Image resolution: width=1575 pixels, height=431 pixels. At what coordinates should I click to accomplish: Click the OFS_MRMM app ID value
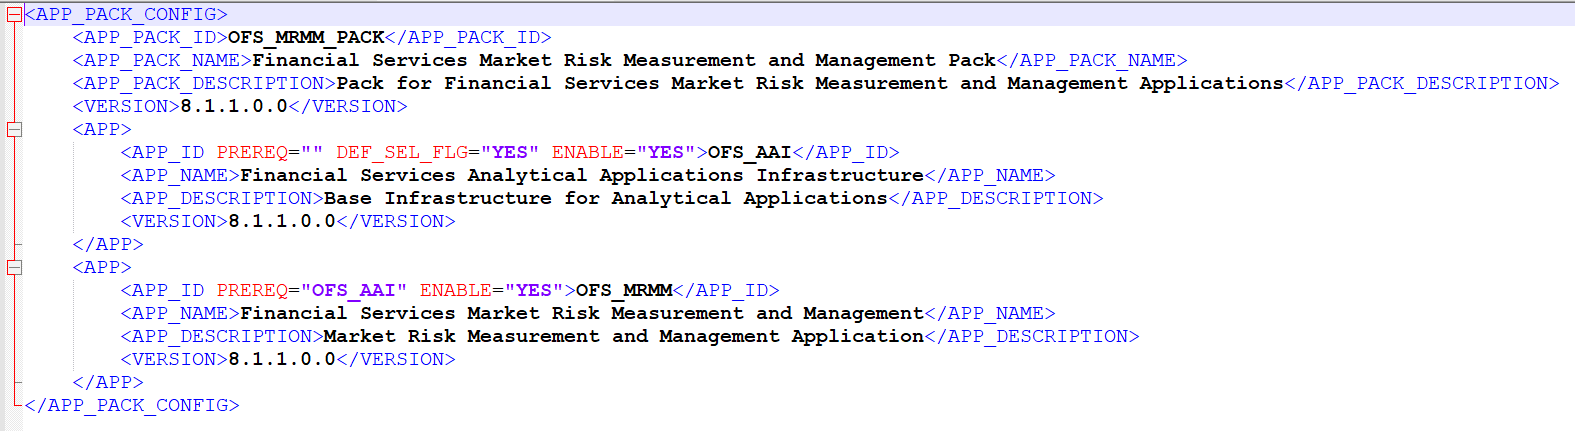click(x=624, y=290)
